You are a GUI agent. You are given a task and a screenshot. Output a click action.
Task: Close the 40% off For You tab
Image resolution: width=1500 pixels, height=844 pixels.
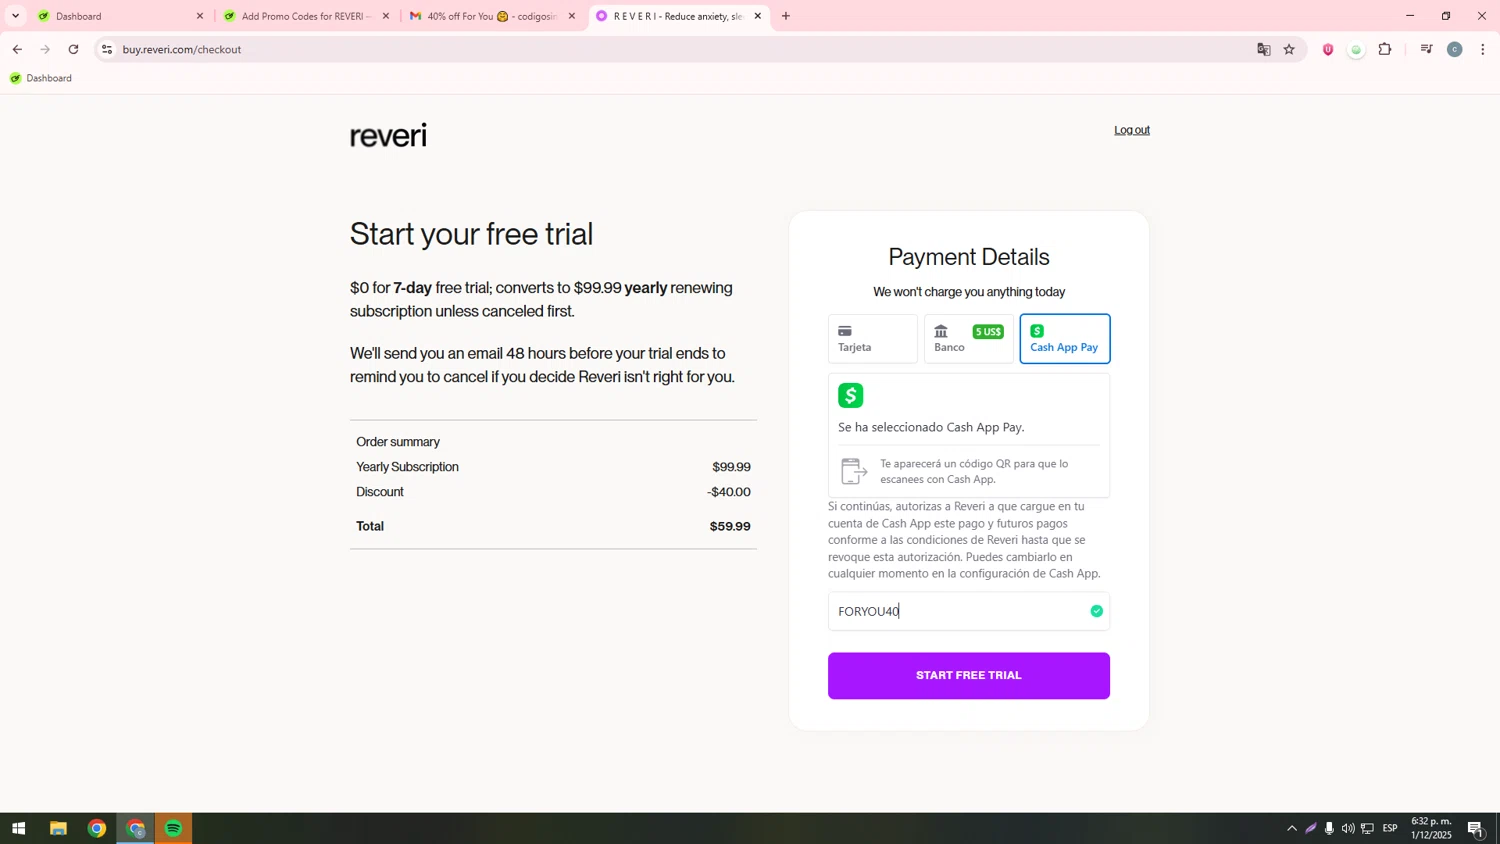(572, 16)
